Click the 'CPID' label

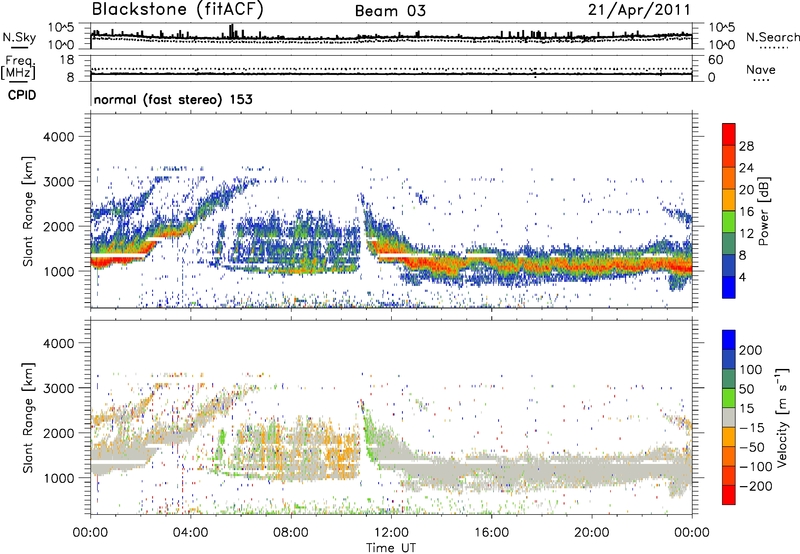point(22,95)
